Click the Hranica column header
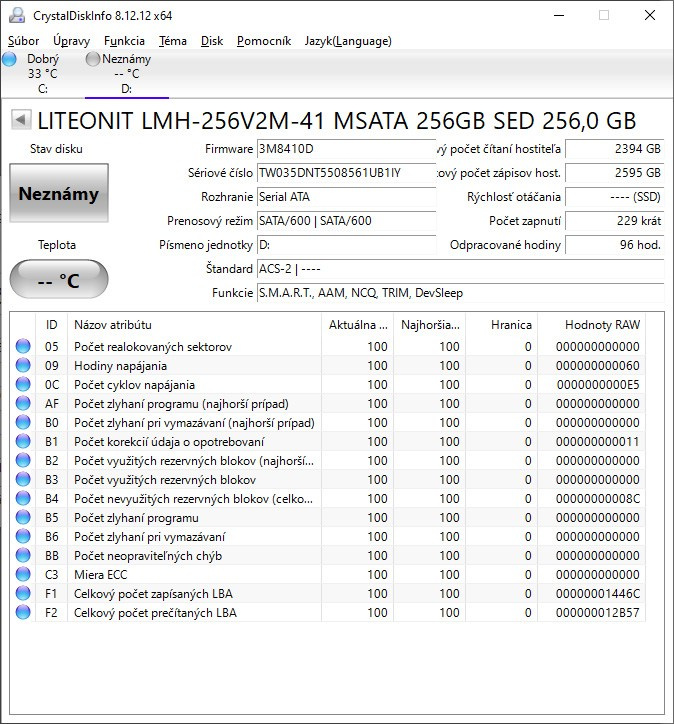 (x=501, y=325)
